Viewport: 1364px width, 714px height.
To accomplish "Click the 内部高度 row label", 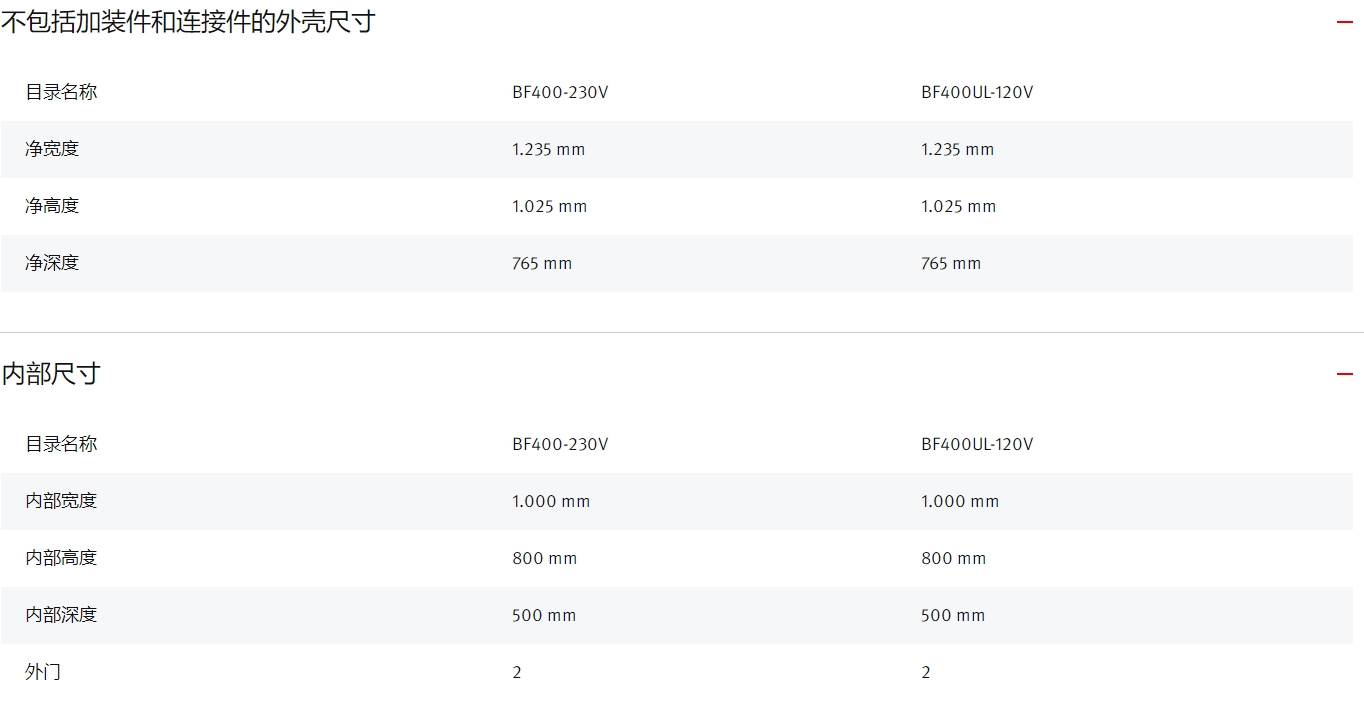I will [61, 558].
